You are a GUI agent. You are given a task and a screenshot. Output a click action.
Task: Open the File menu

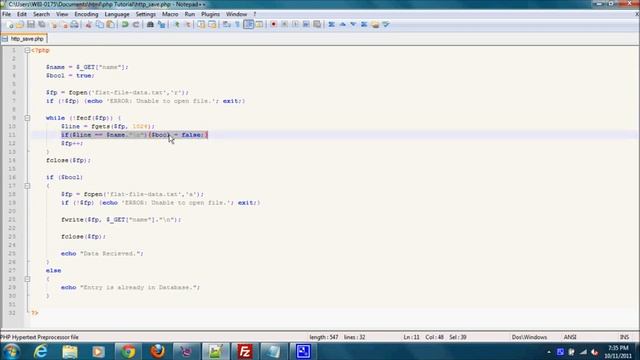coord(7,14)
